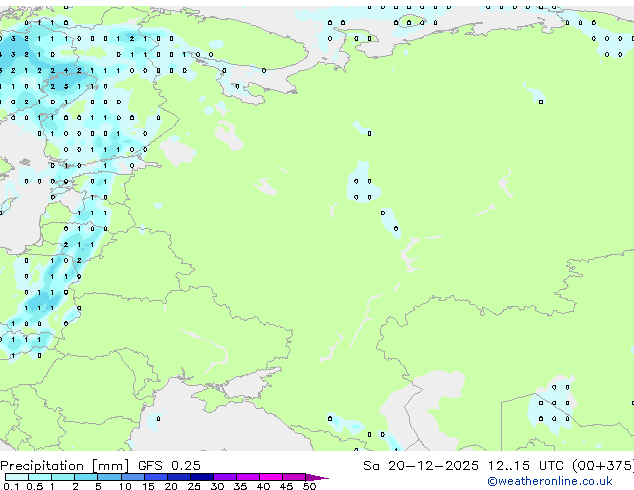Select the 2–5 mm legend color box
Viewport: 634px width, 490px height.
86,477
